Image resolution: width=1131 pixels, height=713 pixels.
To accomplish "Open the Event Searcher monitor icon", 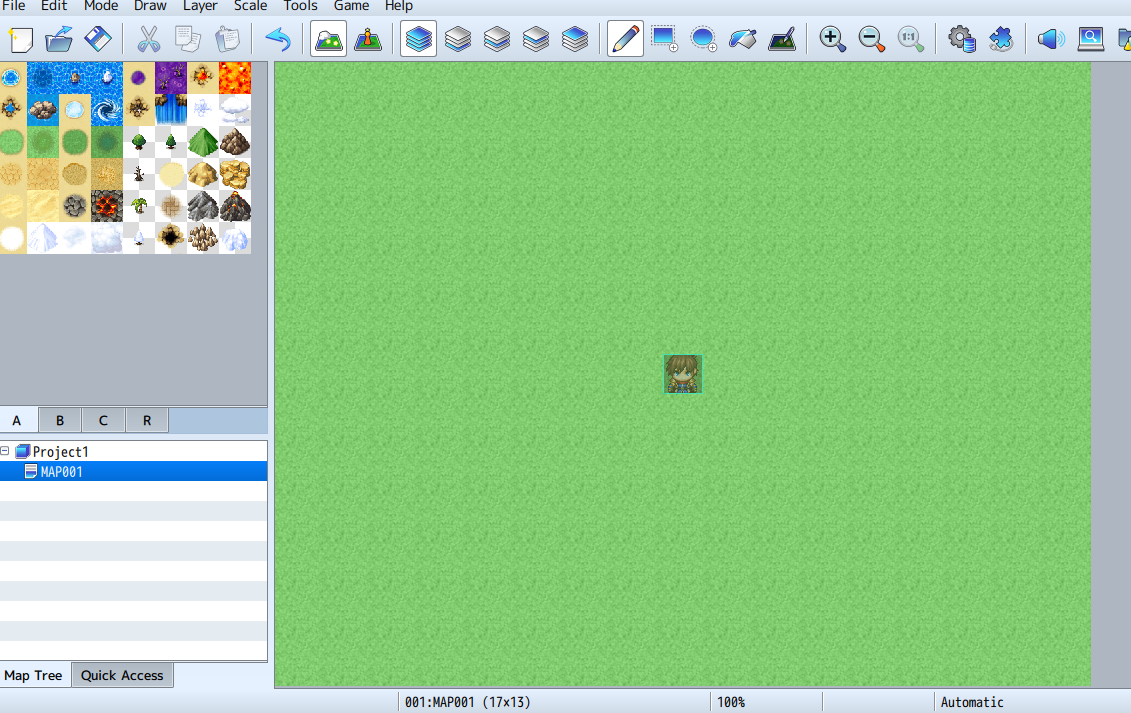I will (x=1090, y=39).
